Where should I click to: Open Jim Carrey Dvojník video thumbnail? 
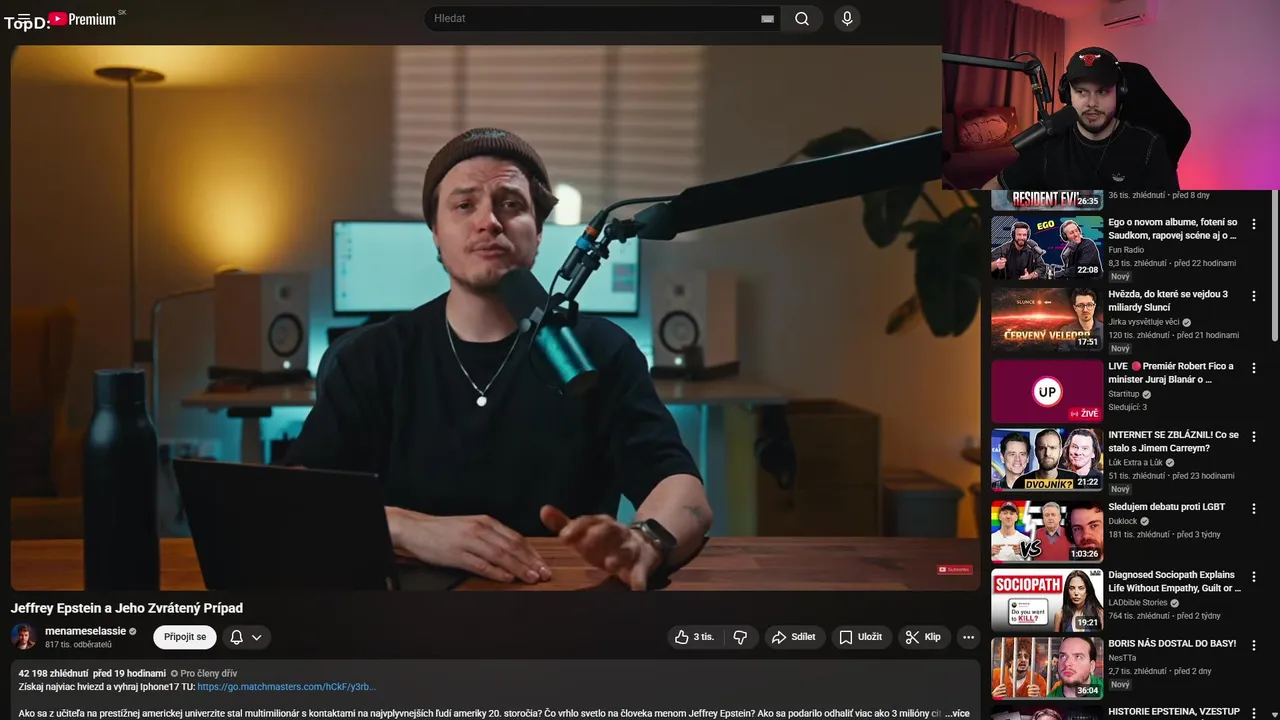(1047, 460)
